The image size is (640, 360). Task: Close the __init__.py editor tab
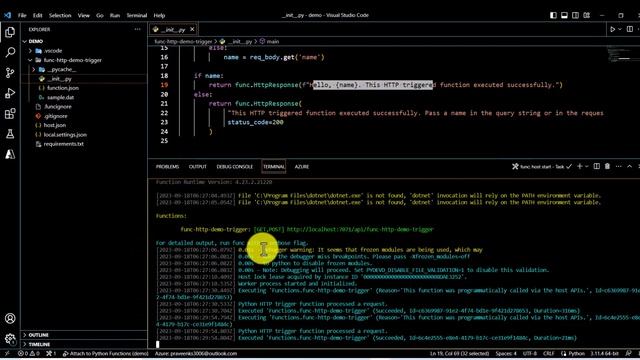192,29
